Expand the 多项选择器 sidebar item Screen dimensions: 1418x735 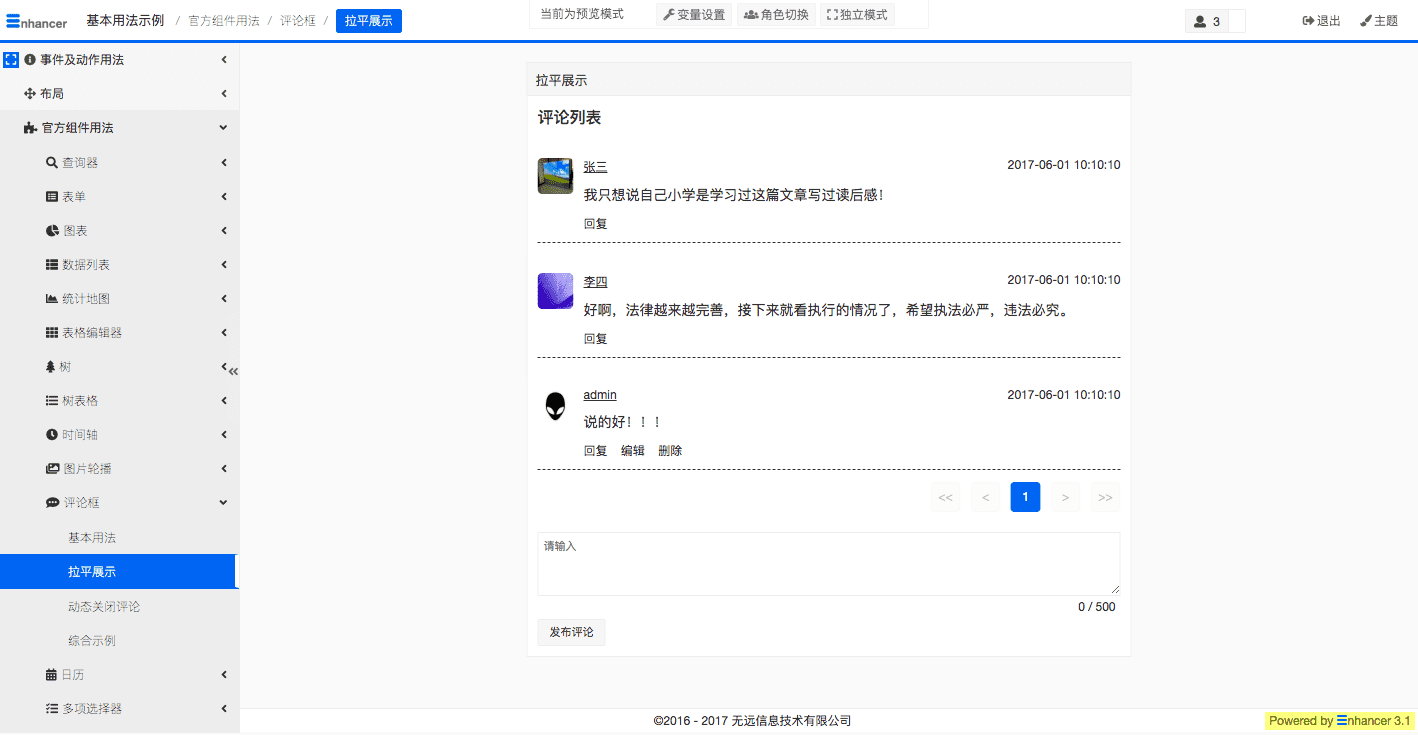tap(92, 709)
